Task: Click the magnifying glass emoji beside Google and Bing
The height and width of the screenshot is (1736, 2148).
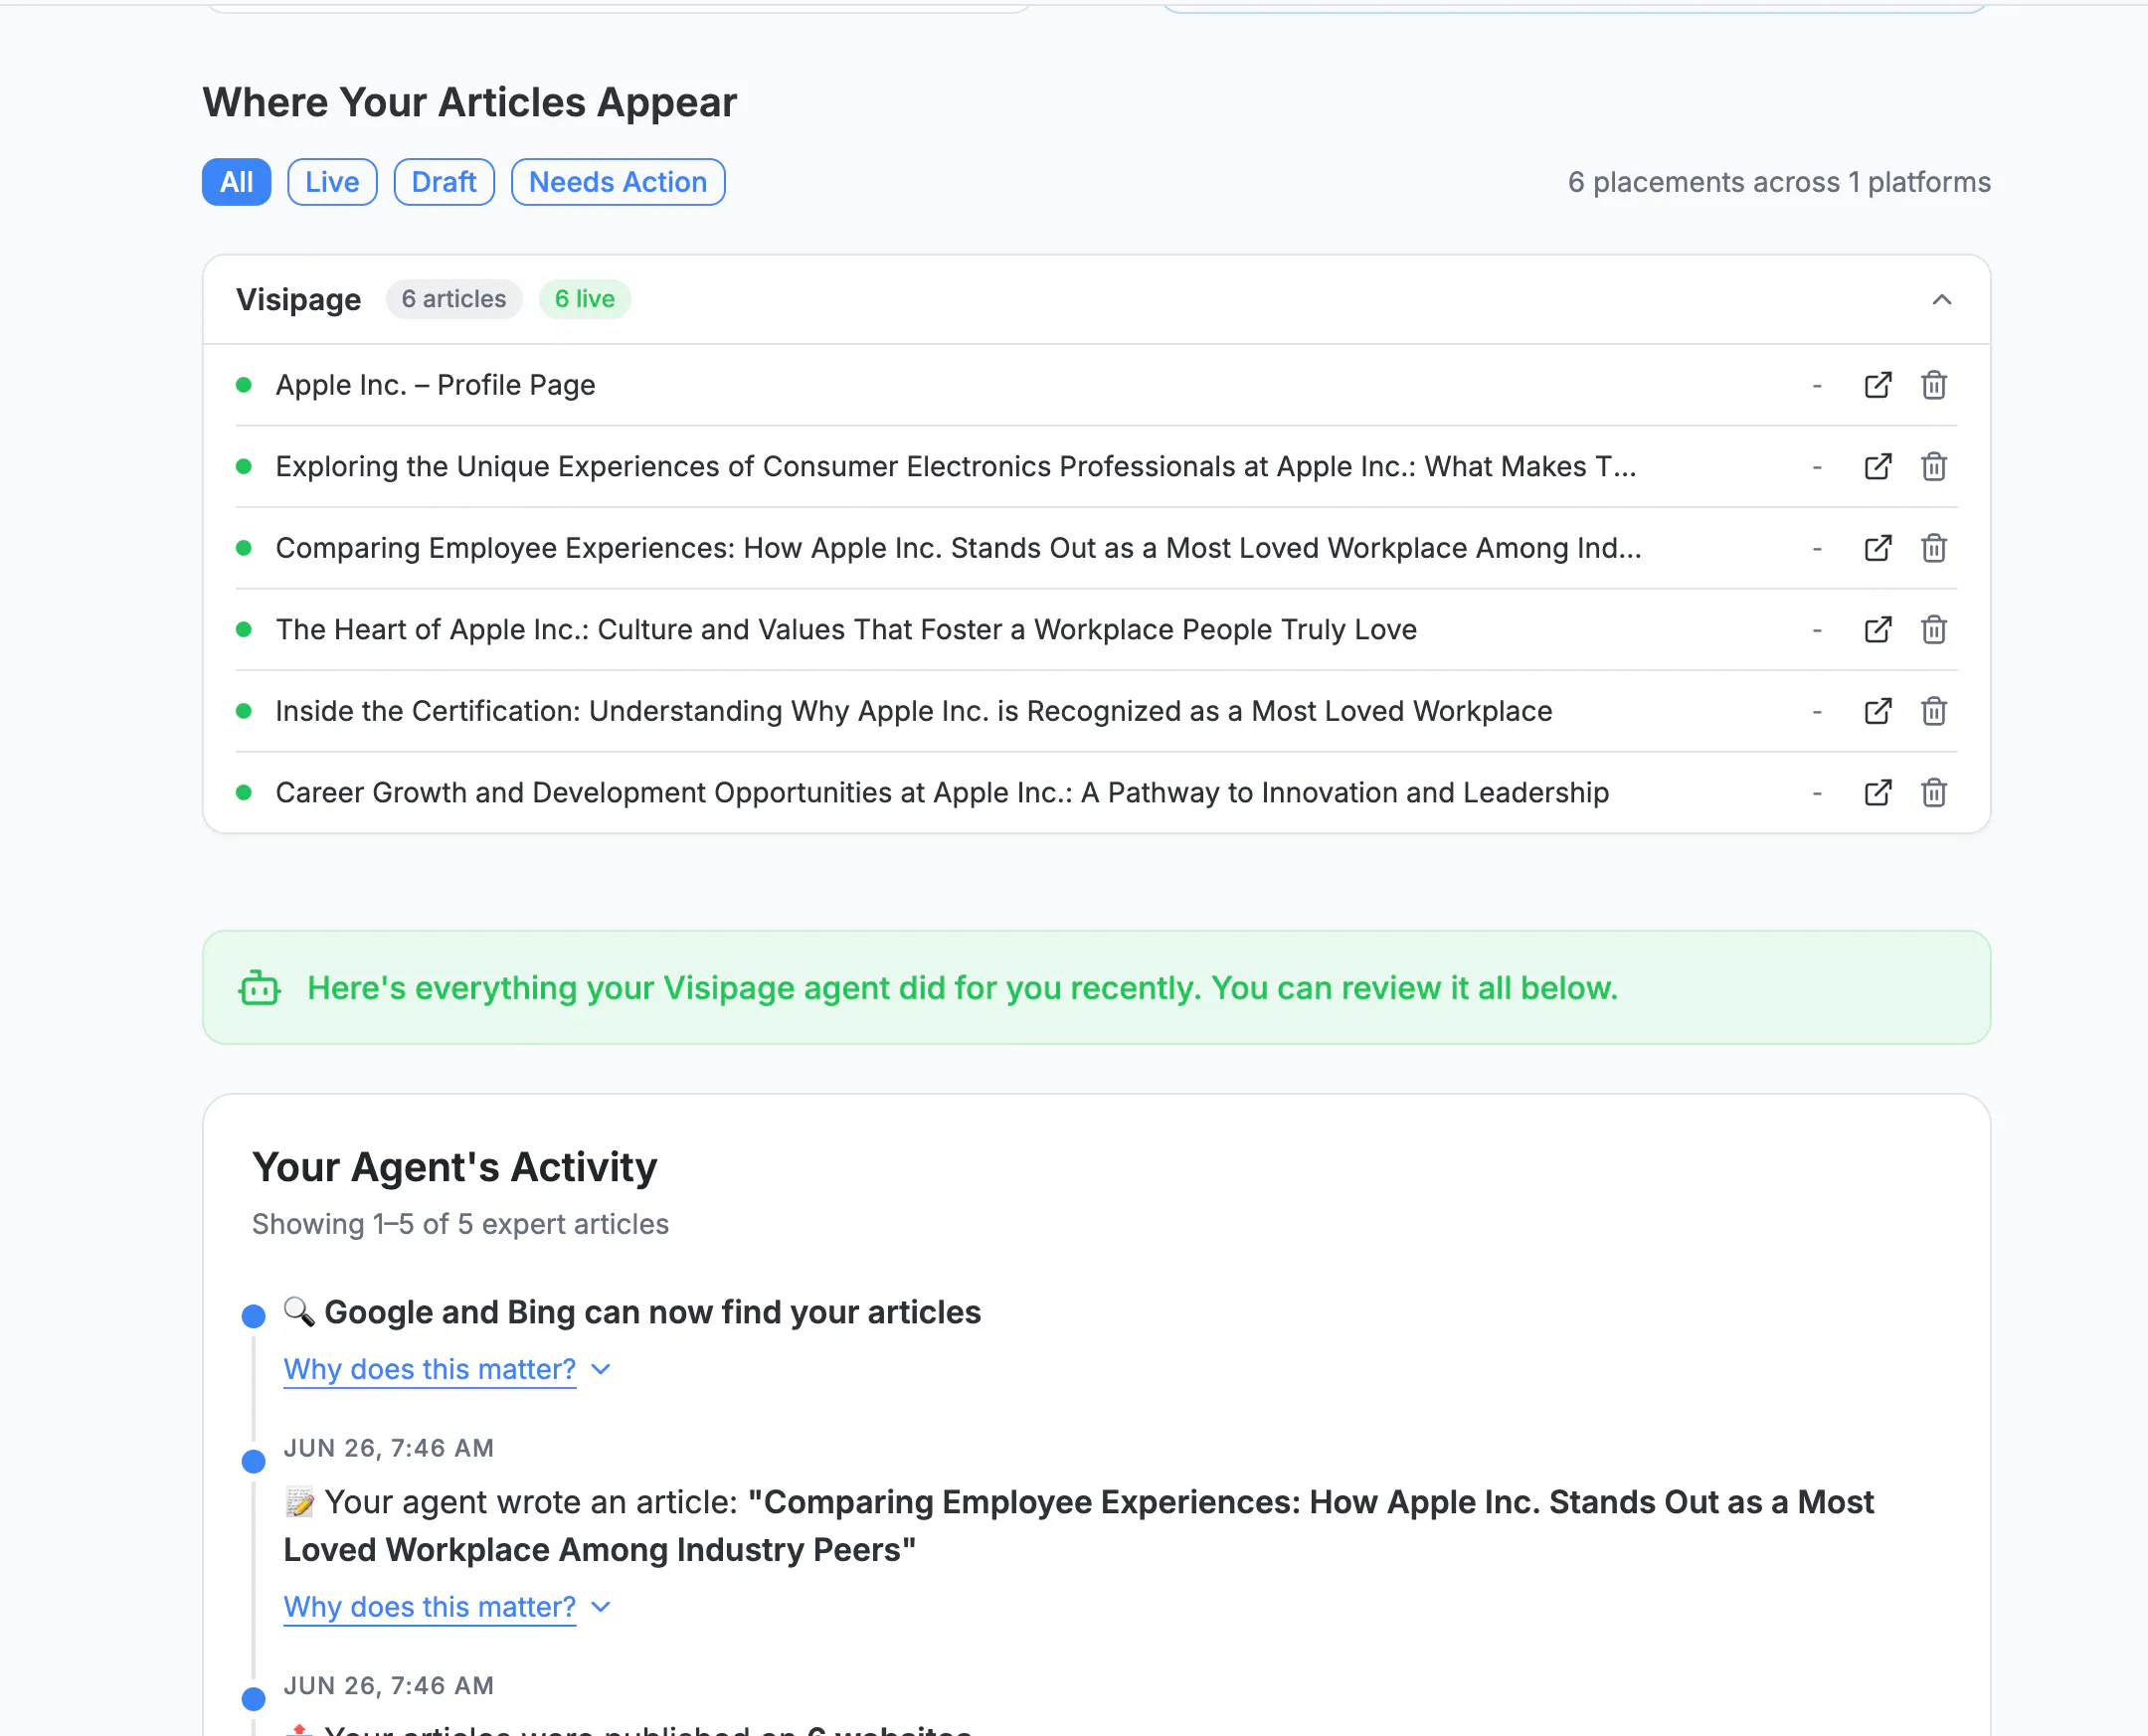Action: click(x=299, y=1311)
